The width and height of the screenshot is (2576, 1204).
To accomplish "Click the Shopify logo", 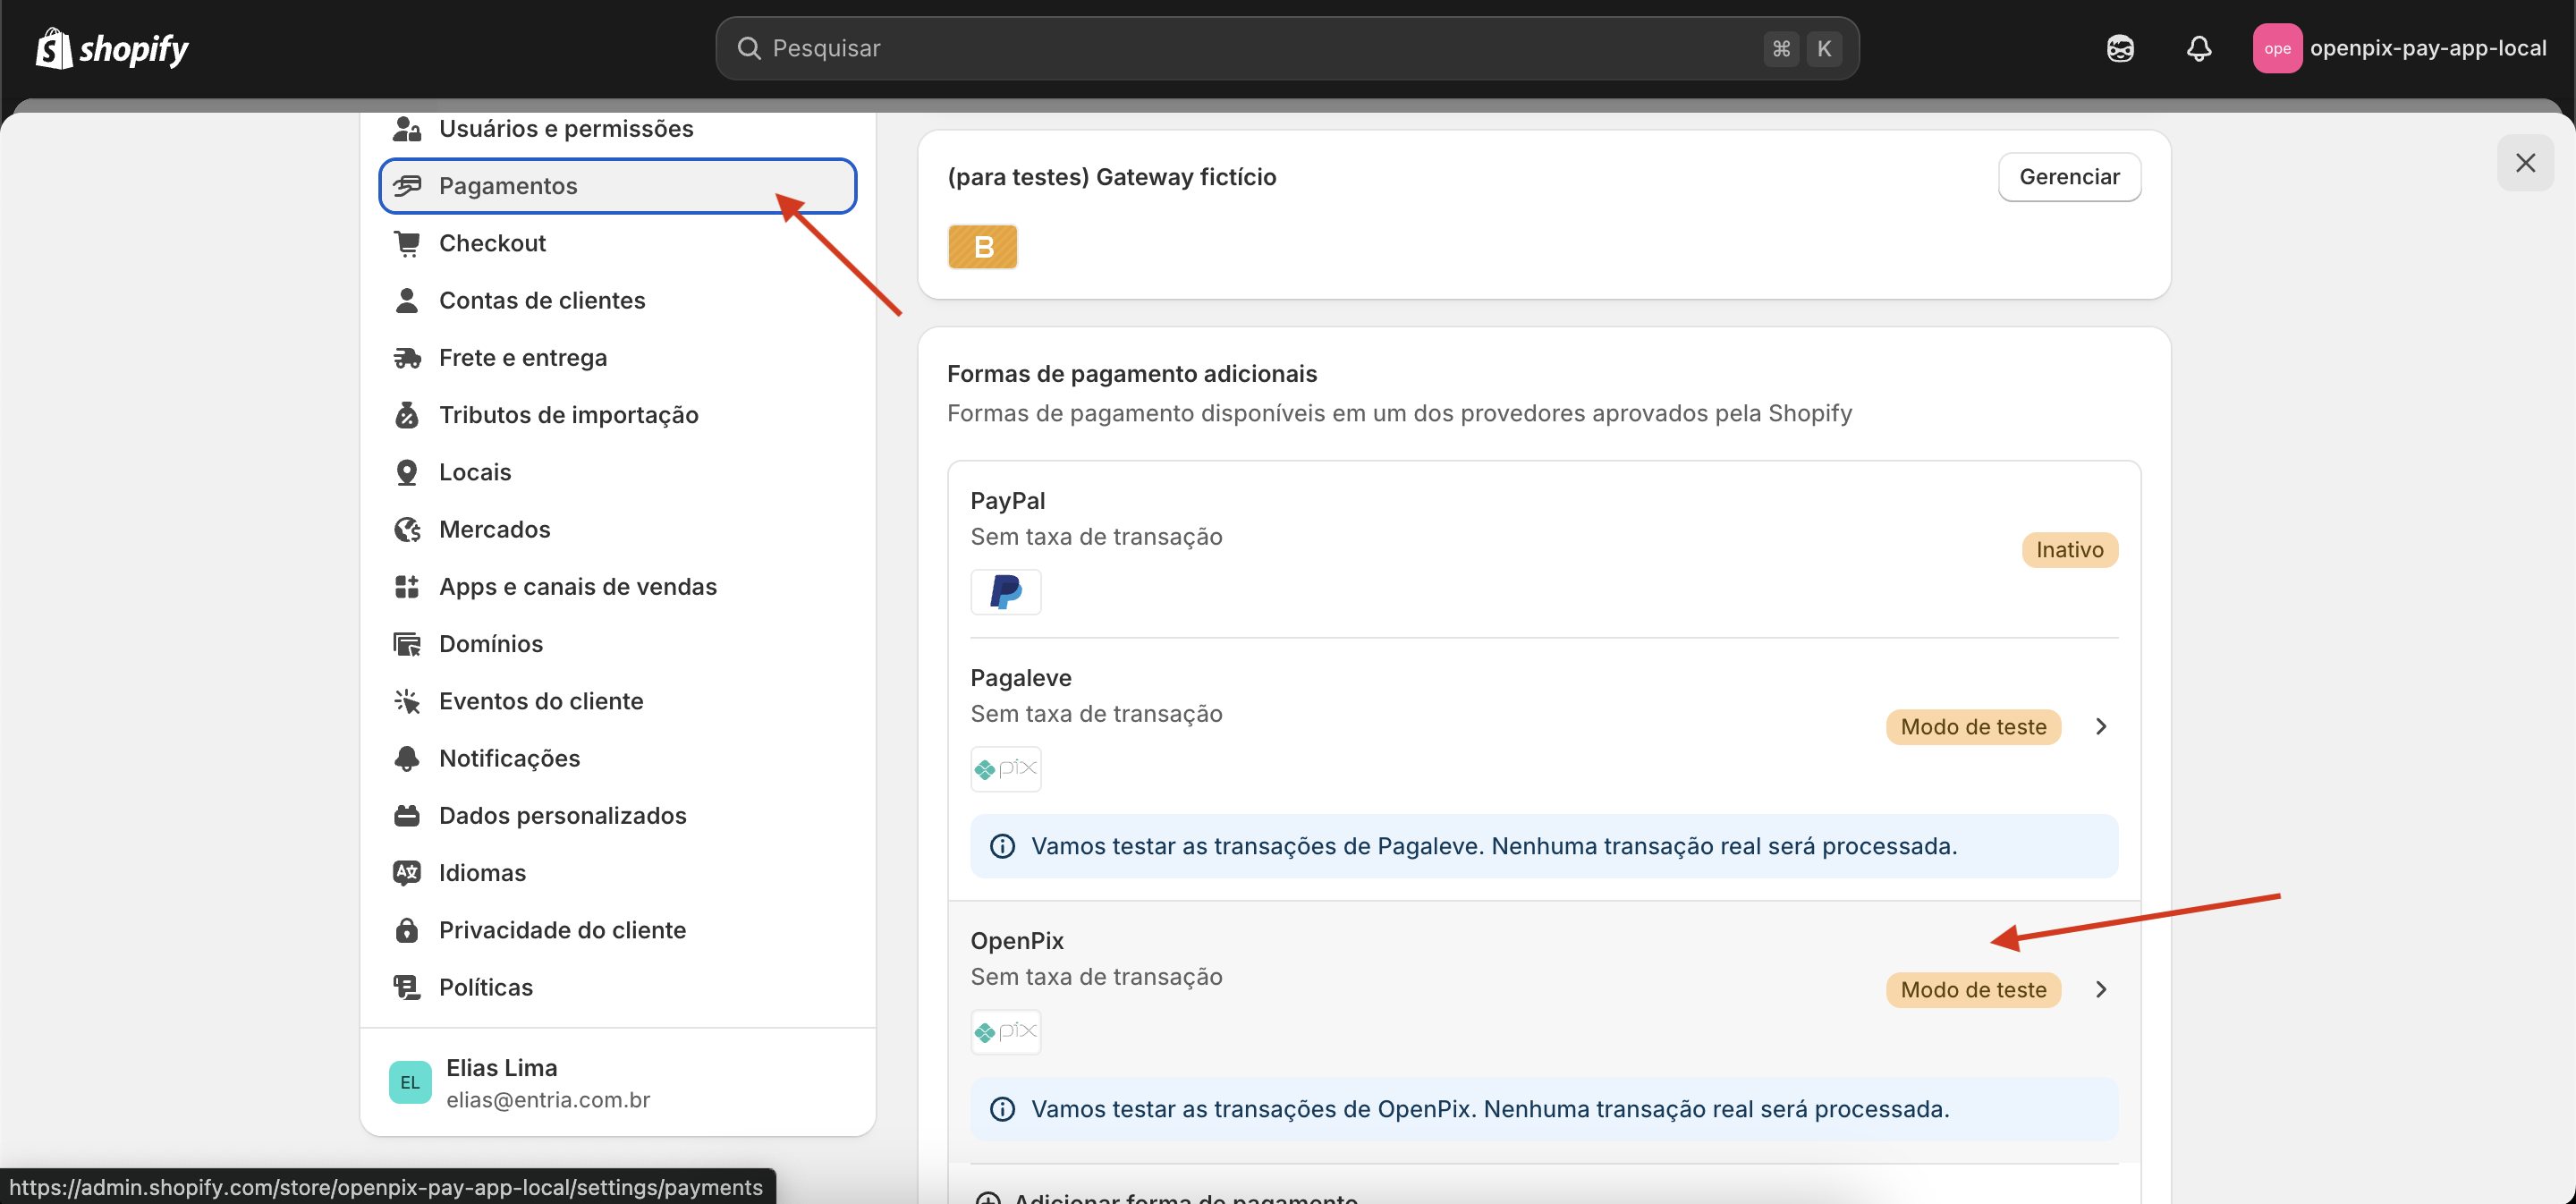I will pyautogui.click(x=111, y=47).
